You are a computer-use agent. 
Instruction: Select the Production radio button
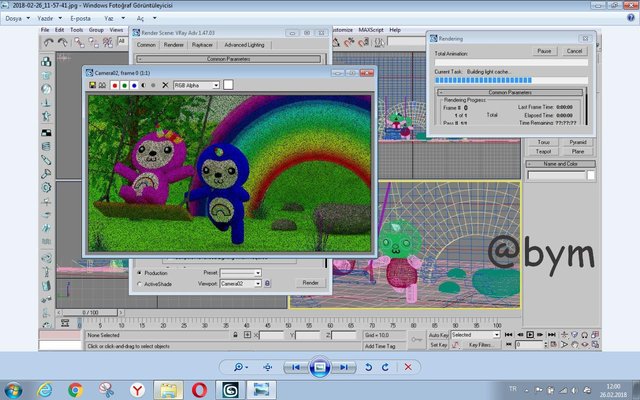coord(138,272)
